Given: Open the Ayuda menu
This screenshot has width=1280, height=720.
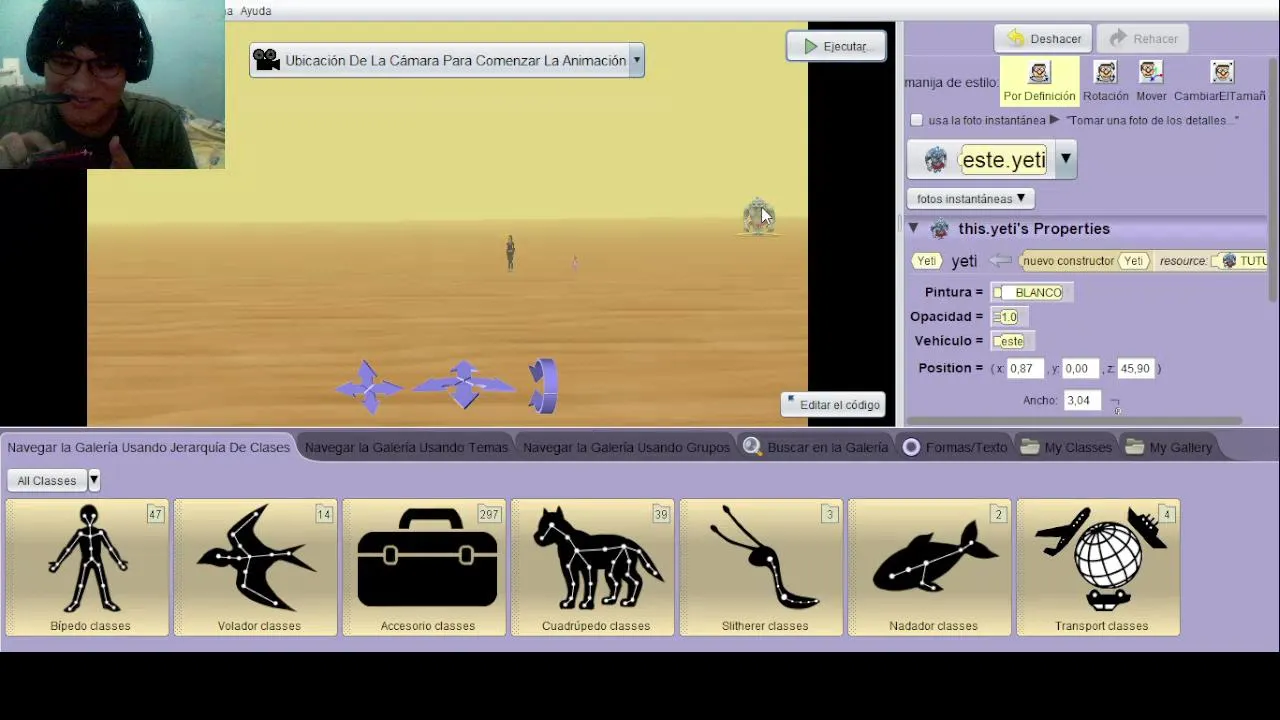Looking at the screenshot, I should [256, 11].
